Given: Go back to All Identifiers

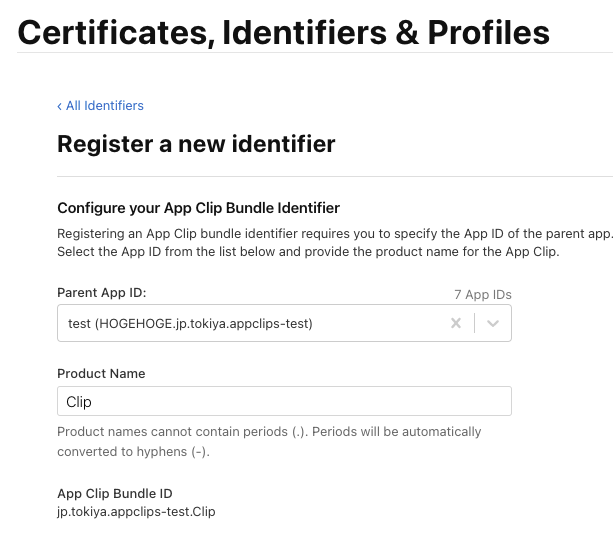Looking at the screenshot, I should [x=104, y=106].
